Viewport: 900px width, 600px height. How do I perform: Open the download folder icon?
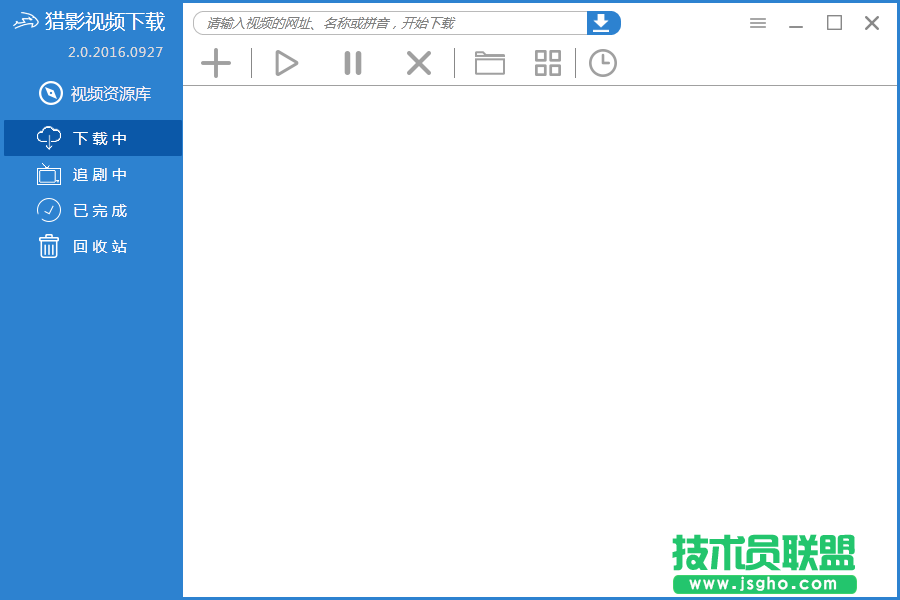(489, 63)
